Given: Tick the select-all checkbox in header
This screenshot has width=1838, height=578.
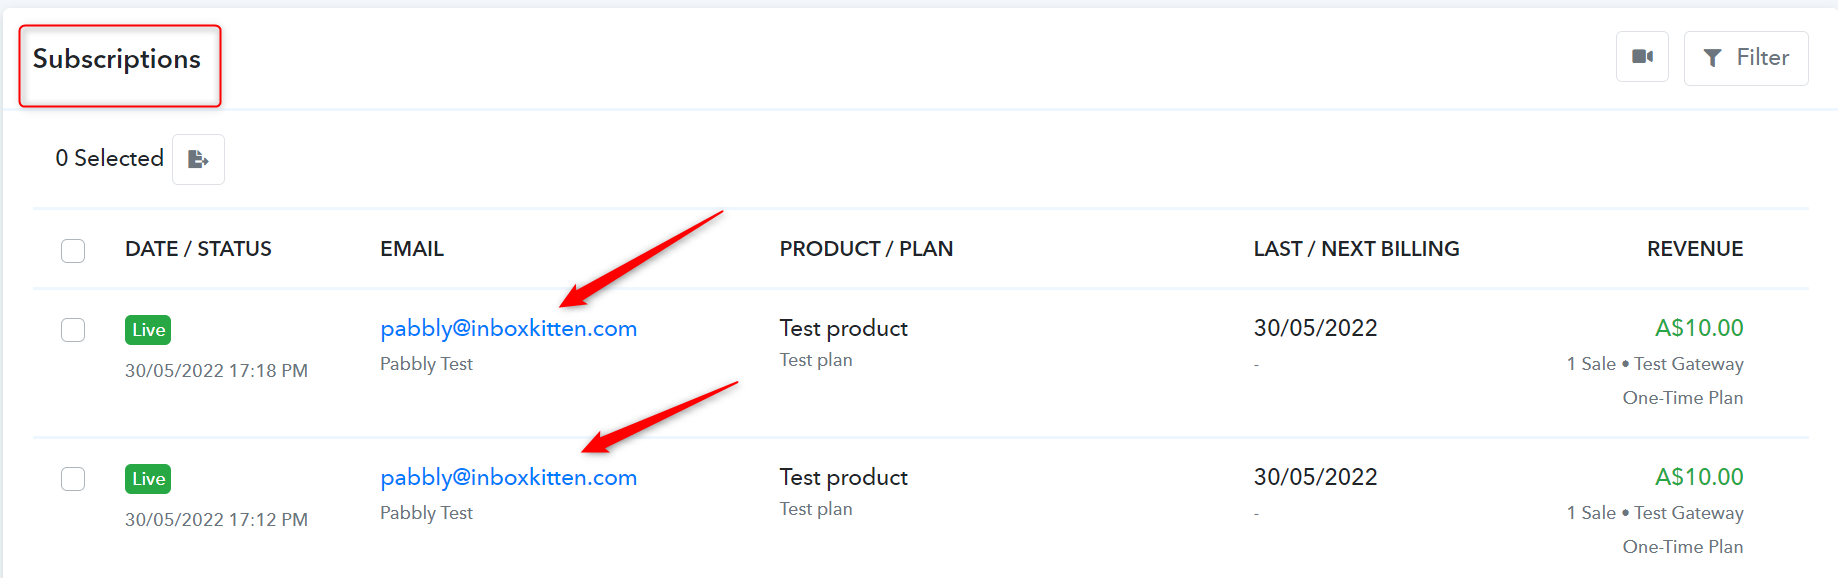Looking at the screenshot, I should pyautogui.click(x=73, y=250).
